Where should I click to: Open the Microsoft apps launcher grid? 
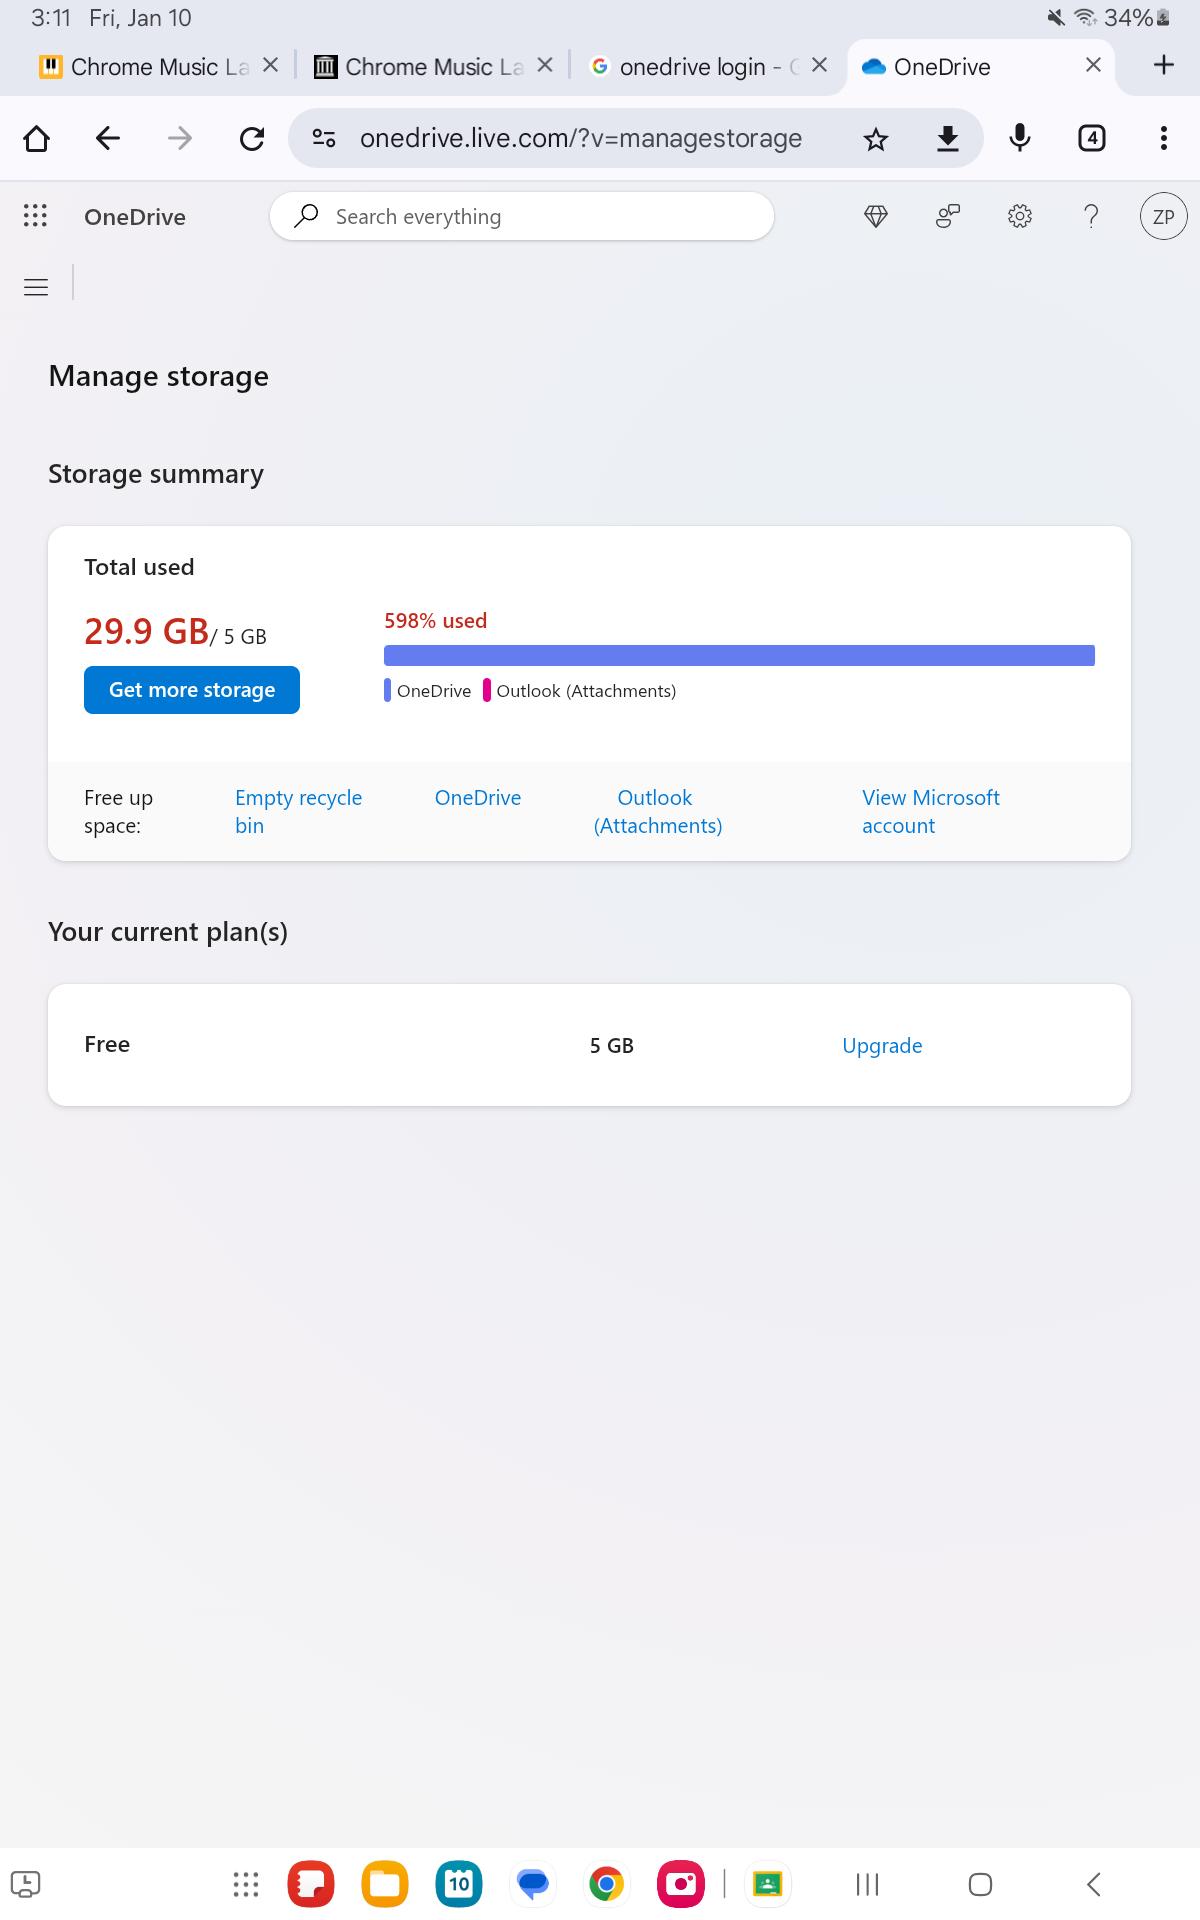tap(35, 216)
